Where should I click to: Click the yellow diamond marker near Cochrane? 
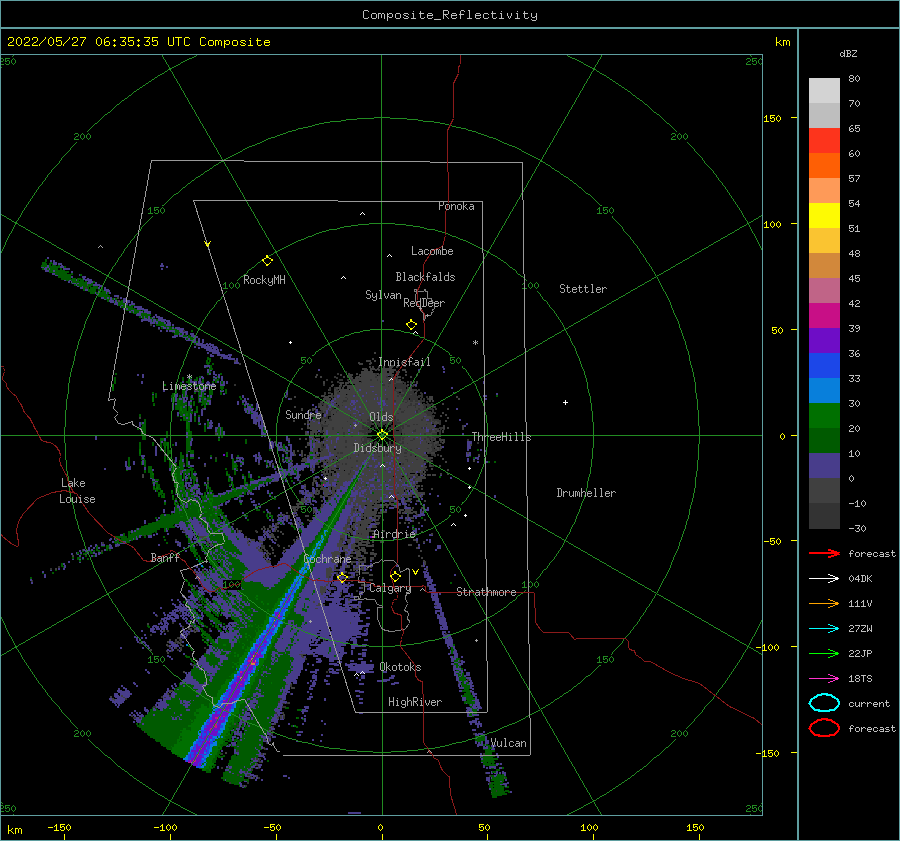tap(342, 578)
